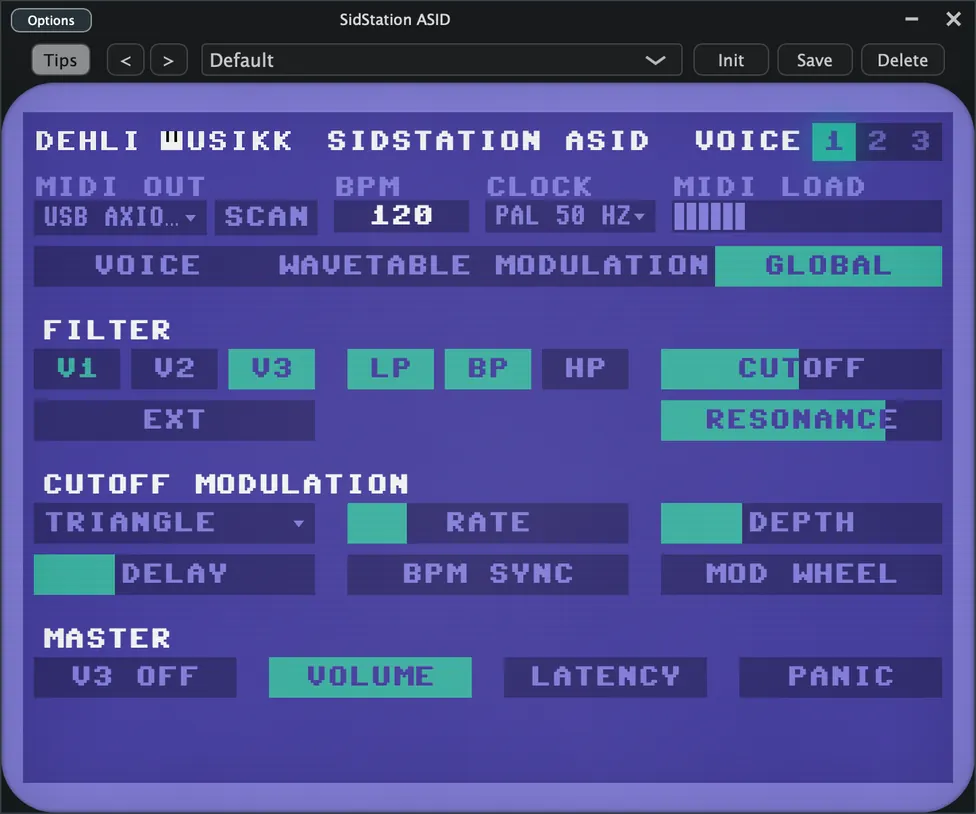This screenshot has width=976, height=814.
Task: Click the BPM 120 value field
Action: coord(401,216)
